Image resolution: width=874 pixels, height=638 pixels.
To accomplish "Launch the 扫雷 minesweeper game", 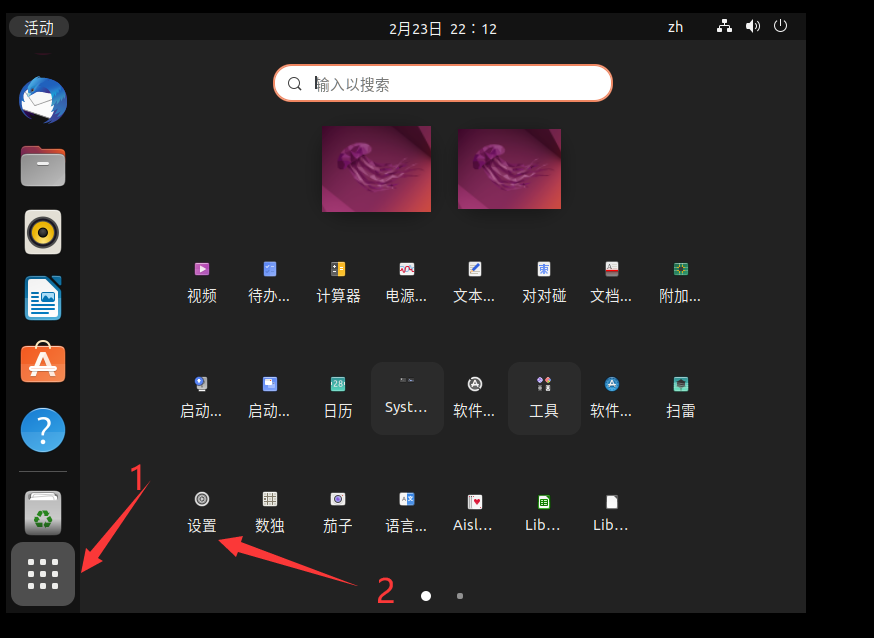I will click(x=681, y=398).
